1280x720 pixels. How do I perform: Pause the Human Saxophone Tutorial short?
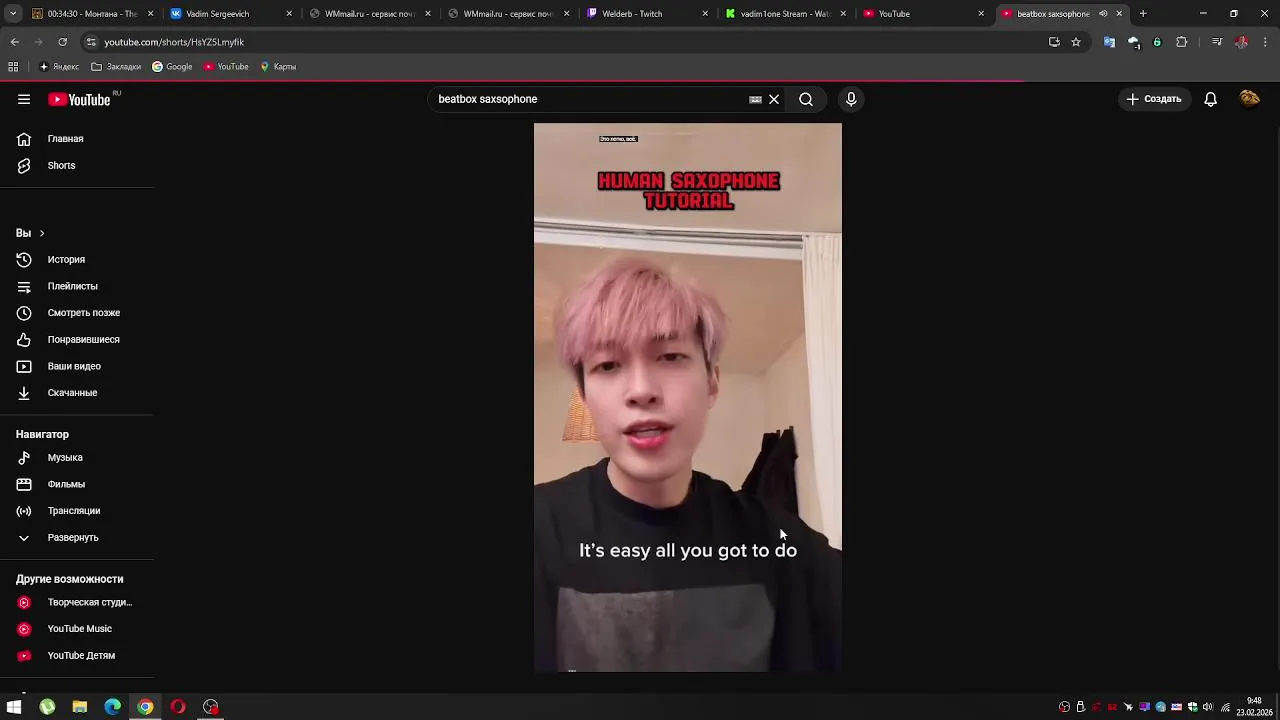click(x=688, y=397)
